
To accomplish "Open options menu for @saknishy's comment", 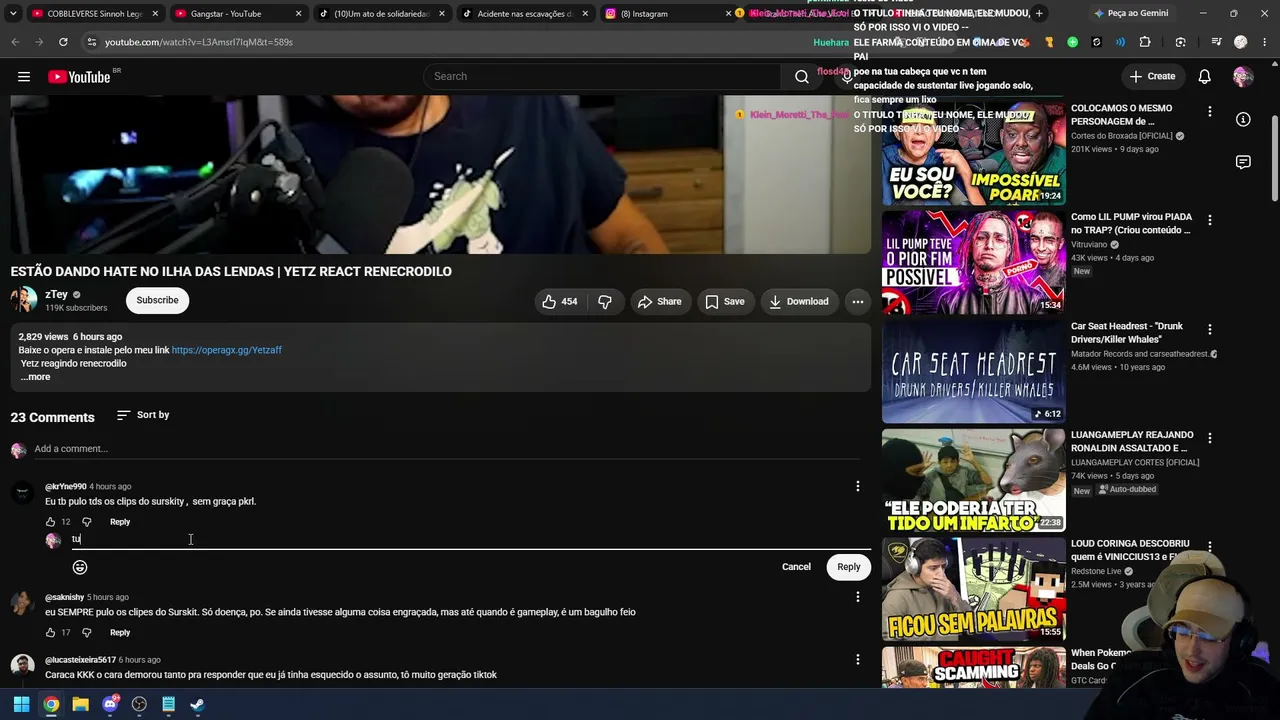I will pyautogui.click(x=857, y=597).
